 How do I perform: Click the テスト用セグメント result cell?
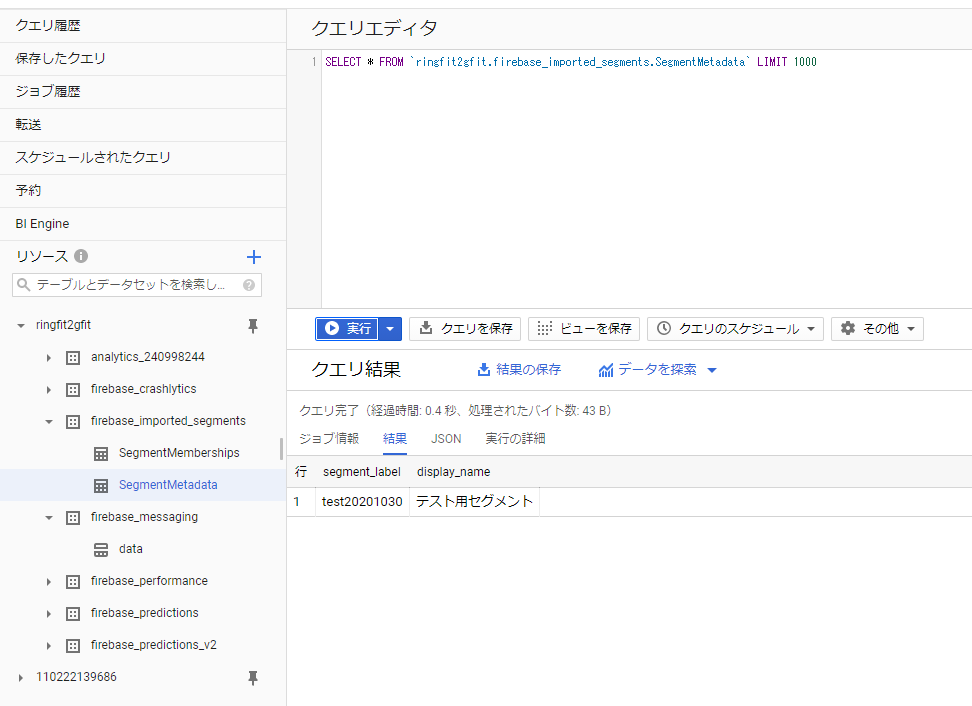[x=474, y=502]
